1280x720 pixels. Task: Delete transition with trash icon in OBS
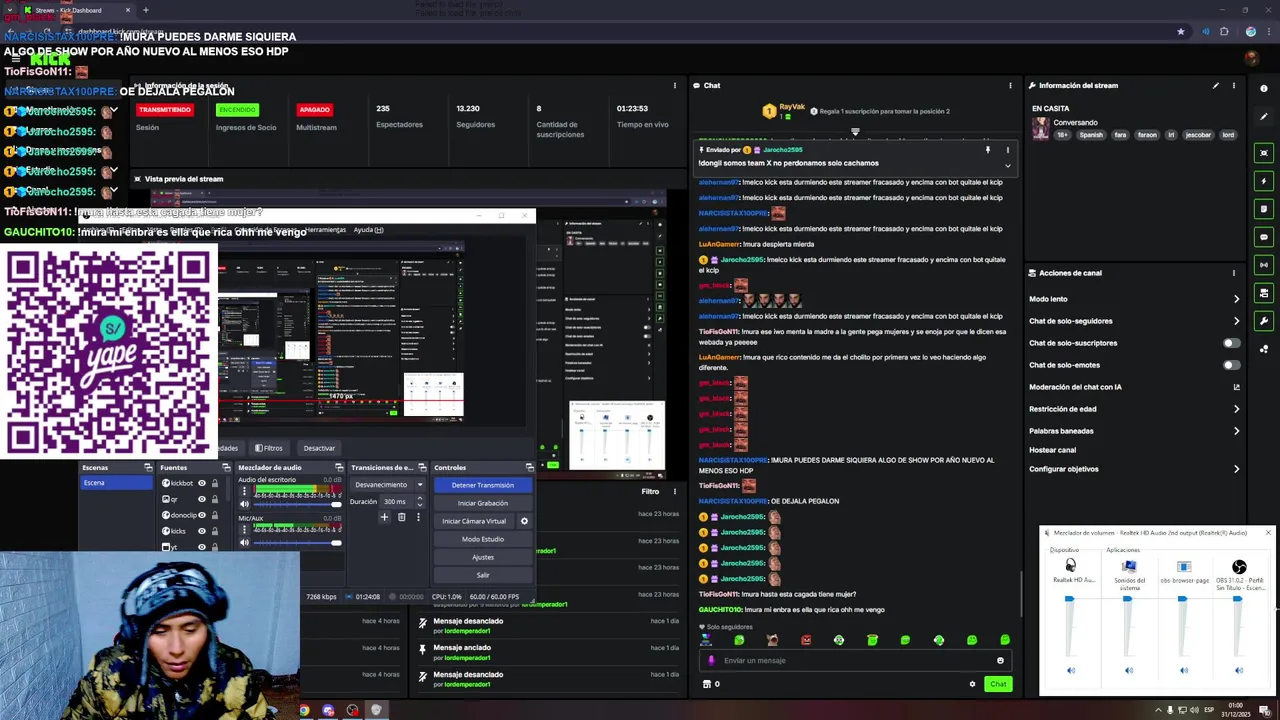[401, 517]
